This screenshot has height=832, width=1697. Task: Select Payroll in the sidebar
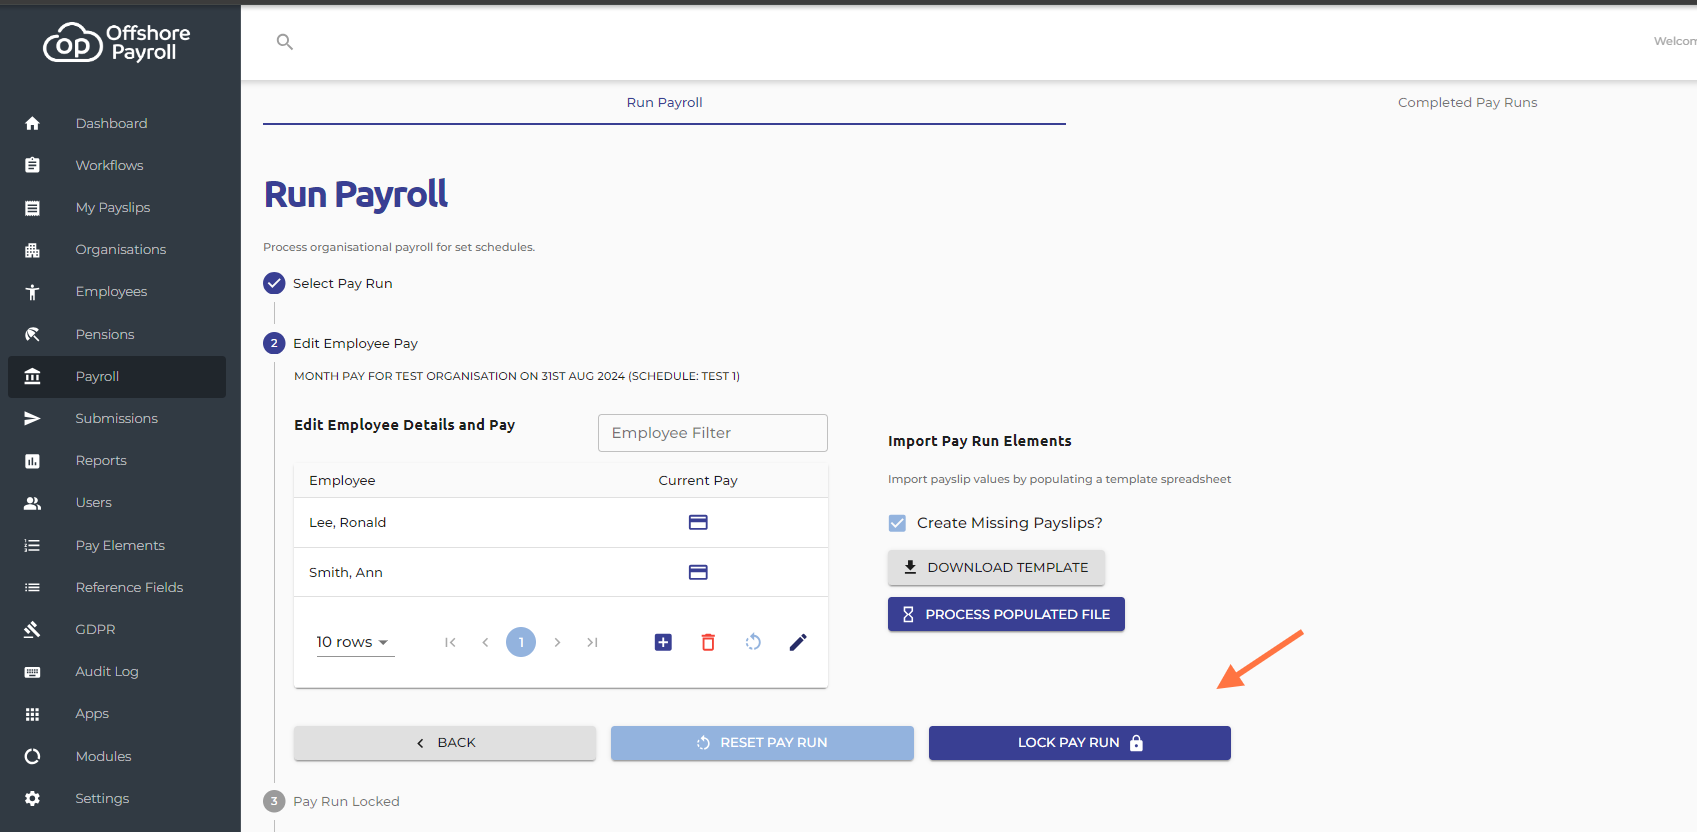(117, 376)
